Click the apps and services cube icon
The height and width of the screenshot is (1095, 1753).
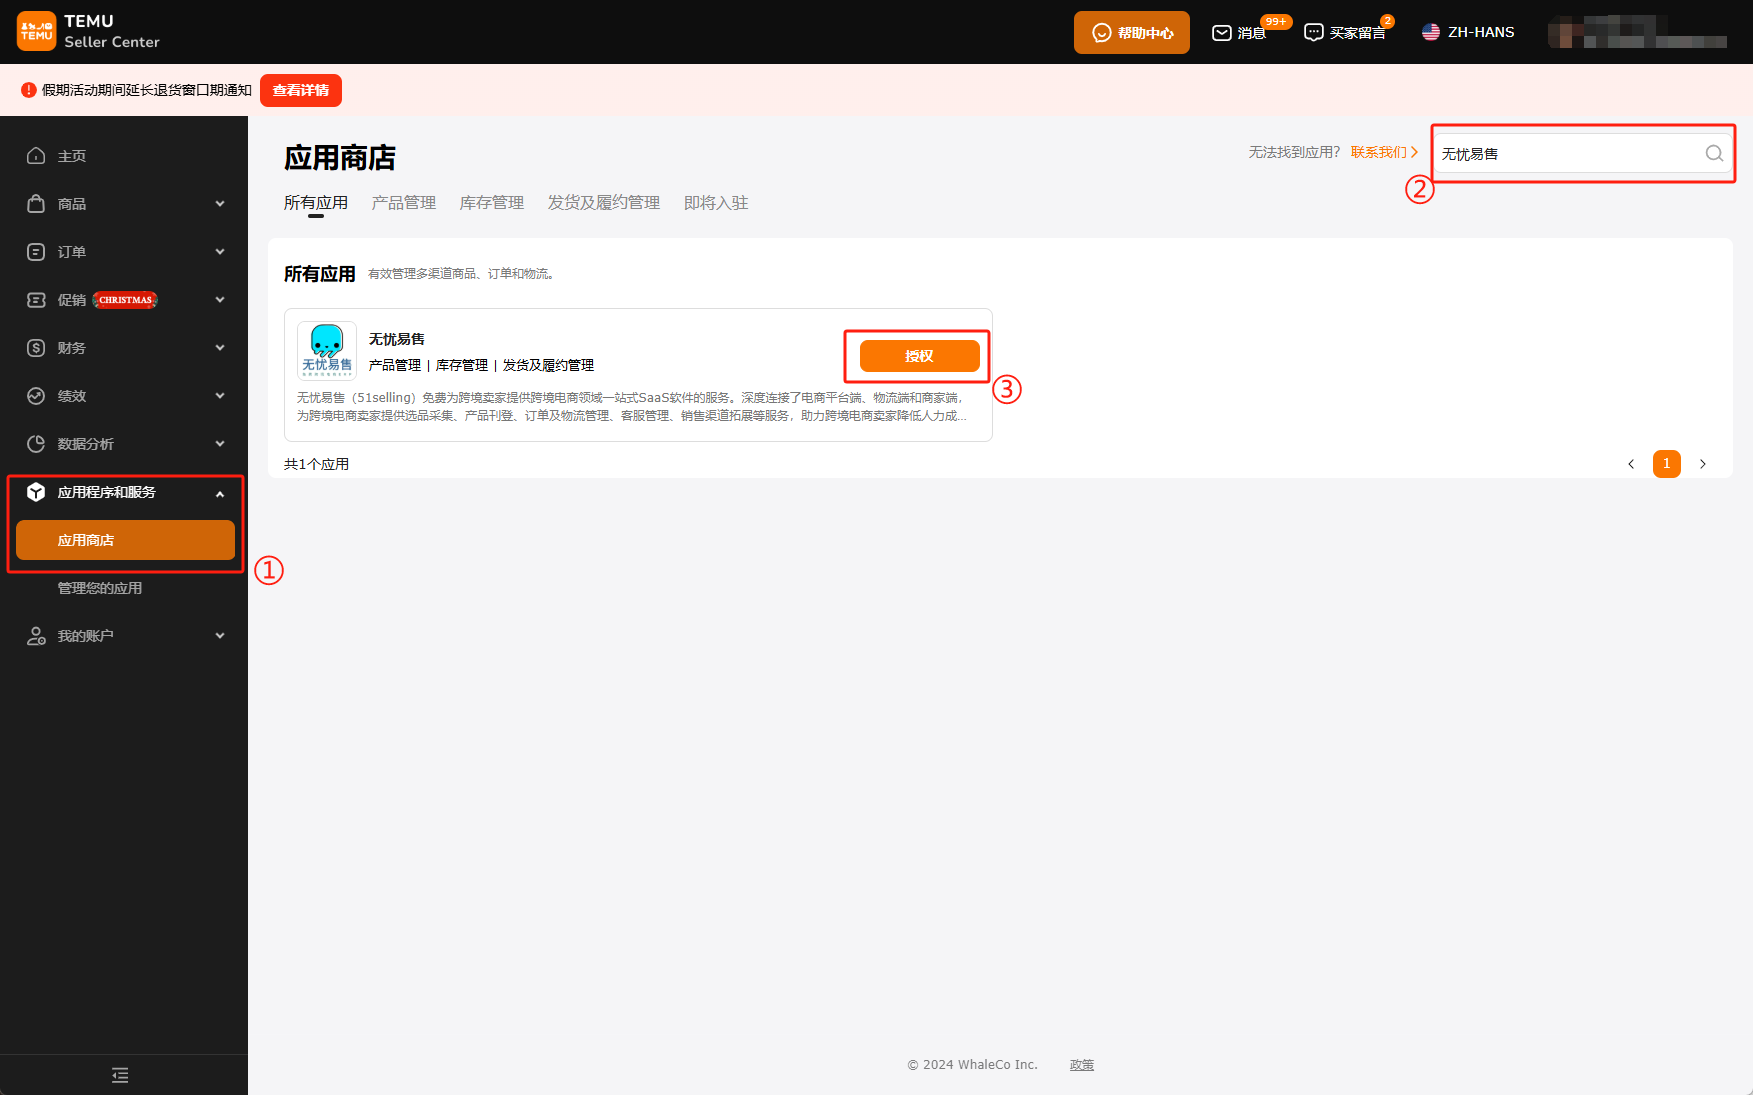pyautogui.click(x=36, y=492)
